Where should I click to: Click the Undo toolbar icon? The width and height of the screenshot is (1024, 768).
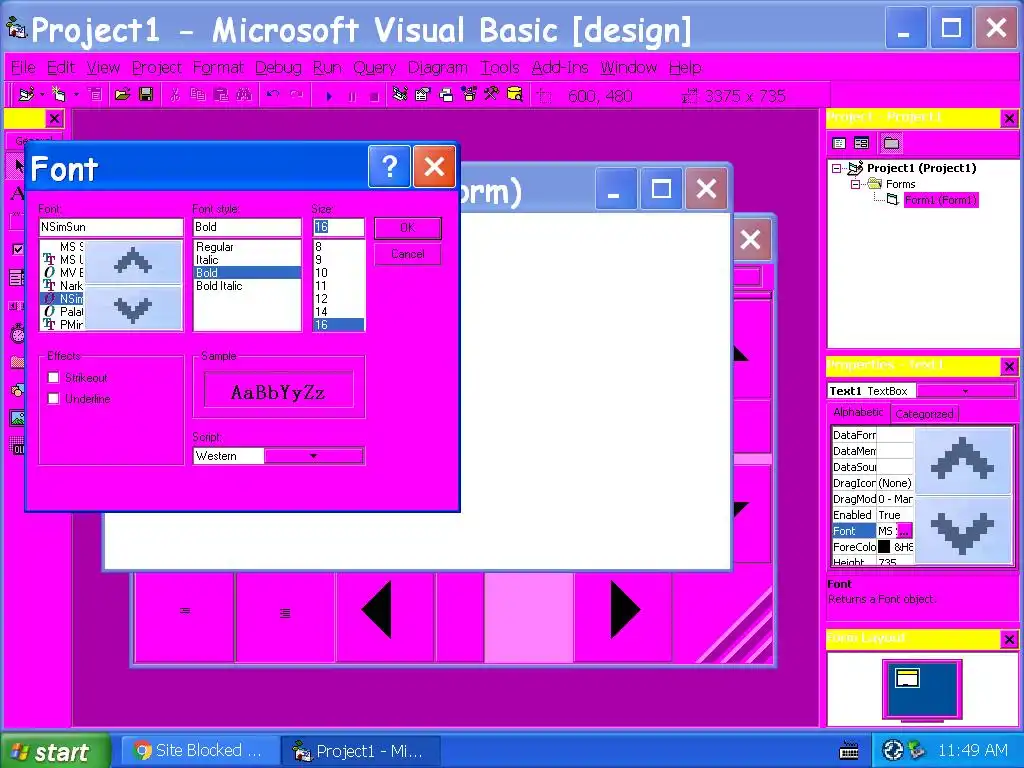tap(273, 95)
